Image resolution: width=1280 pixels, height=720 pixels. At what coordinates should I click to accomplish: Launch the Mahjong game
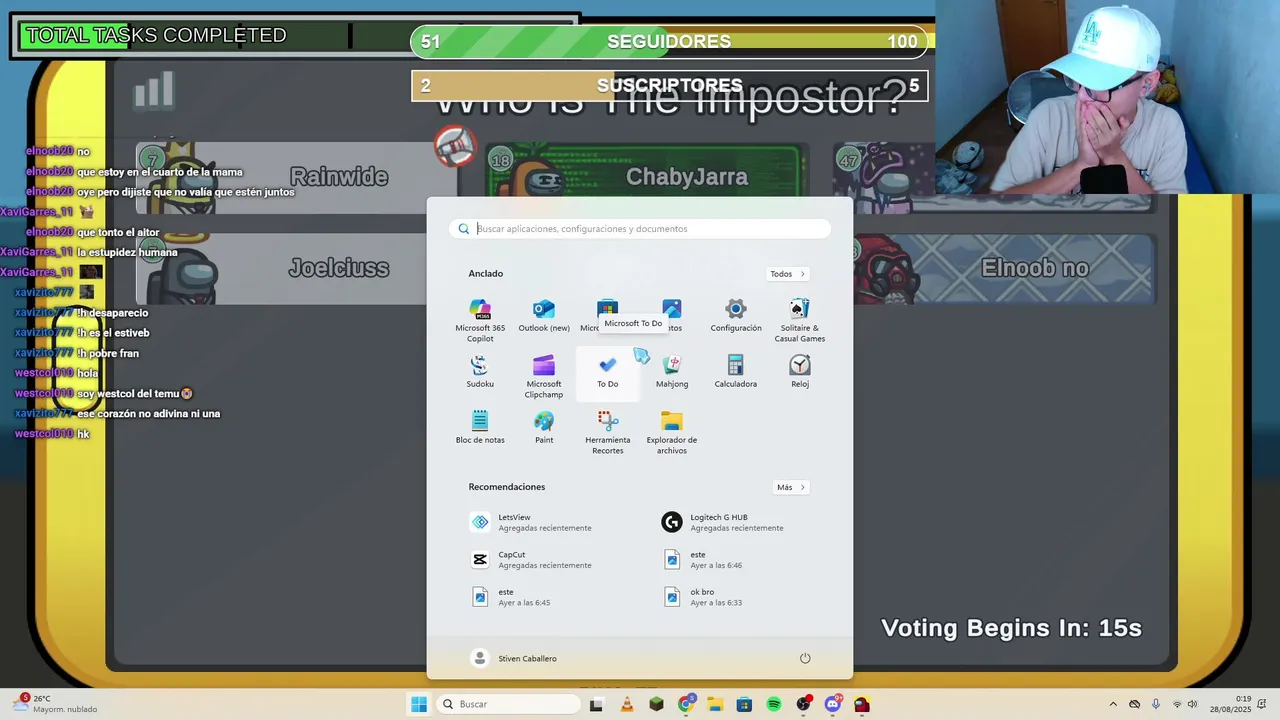pos(672,372)
